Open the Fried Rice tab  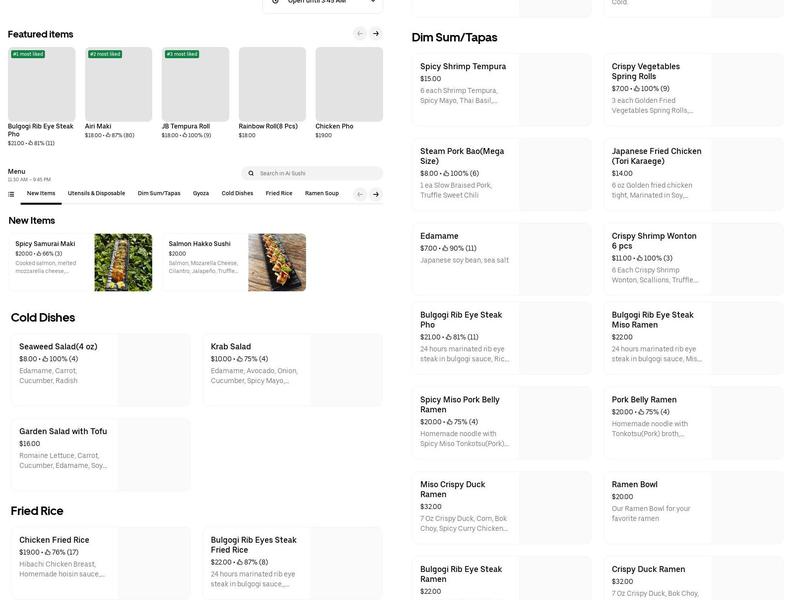[x=278, y=192]
